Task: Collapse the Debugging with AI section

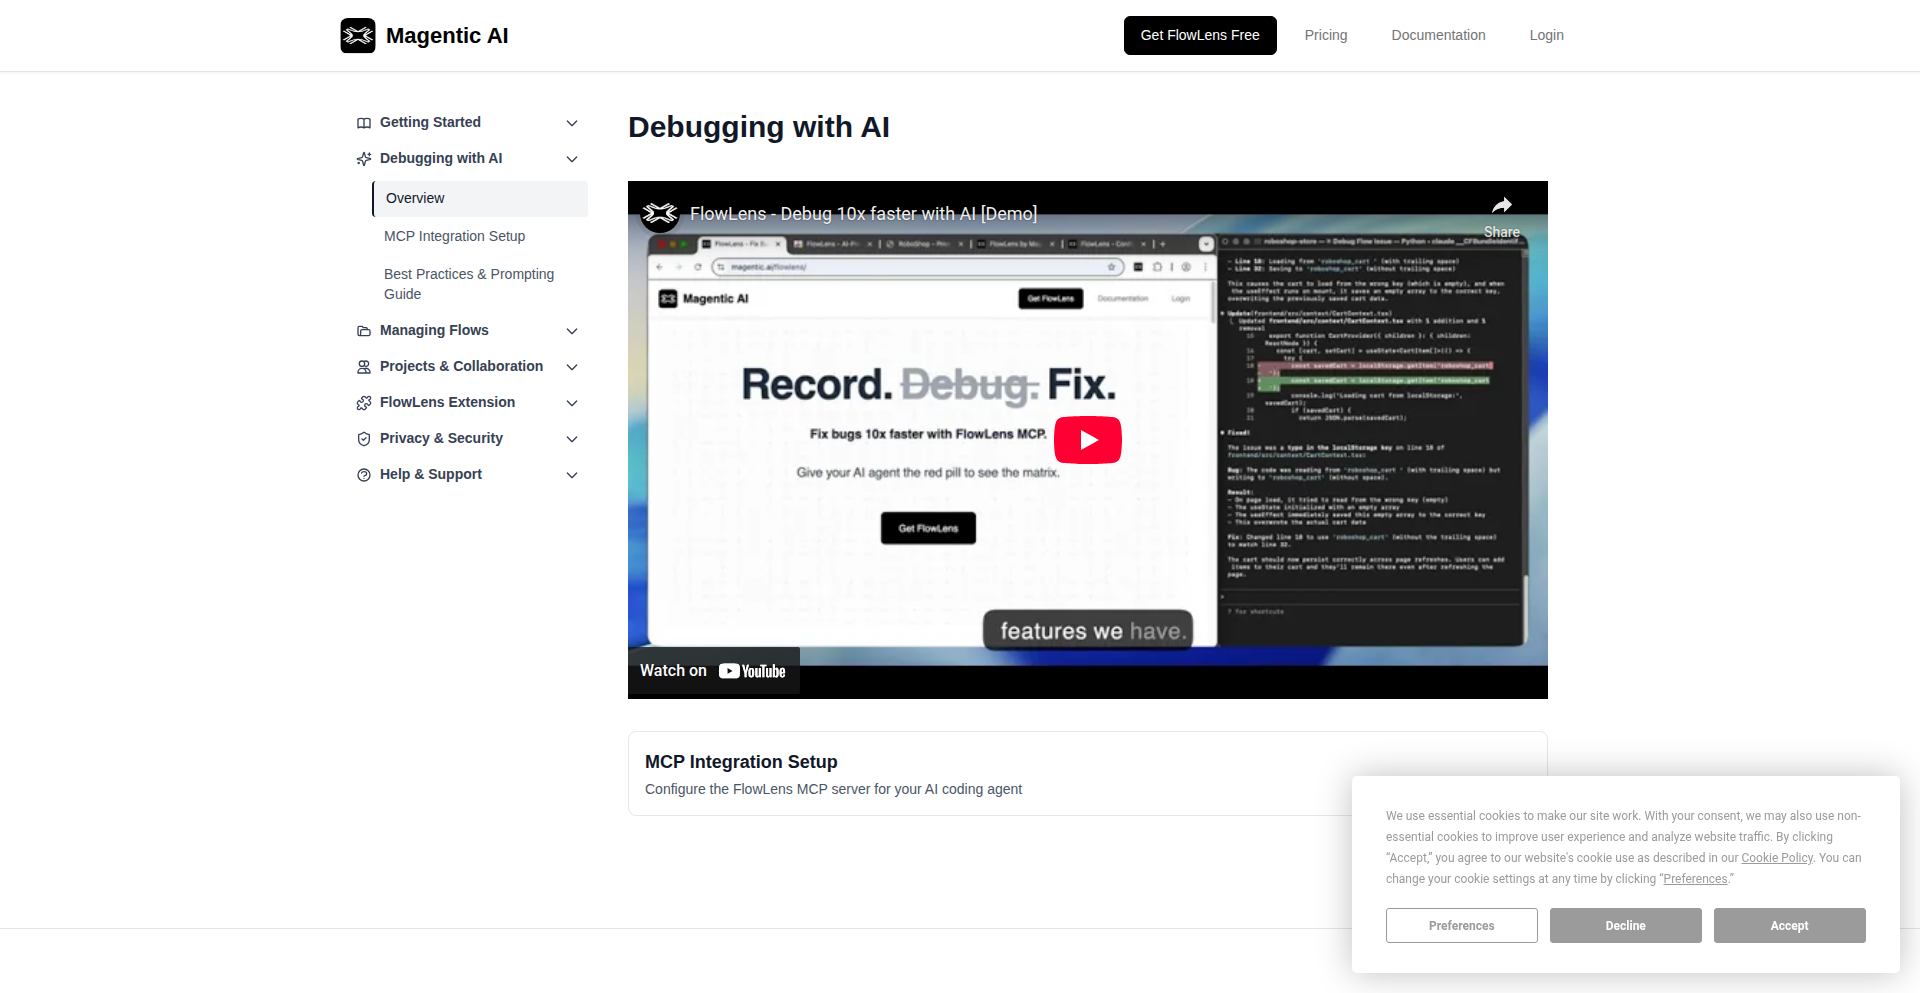Action: point(571,158)
